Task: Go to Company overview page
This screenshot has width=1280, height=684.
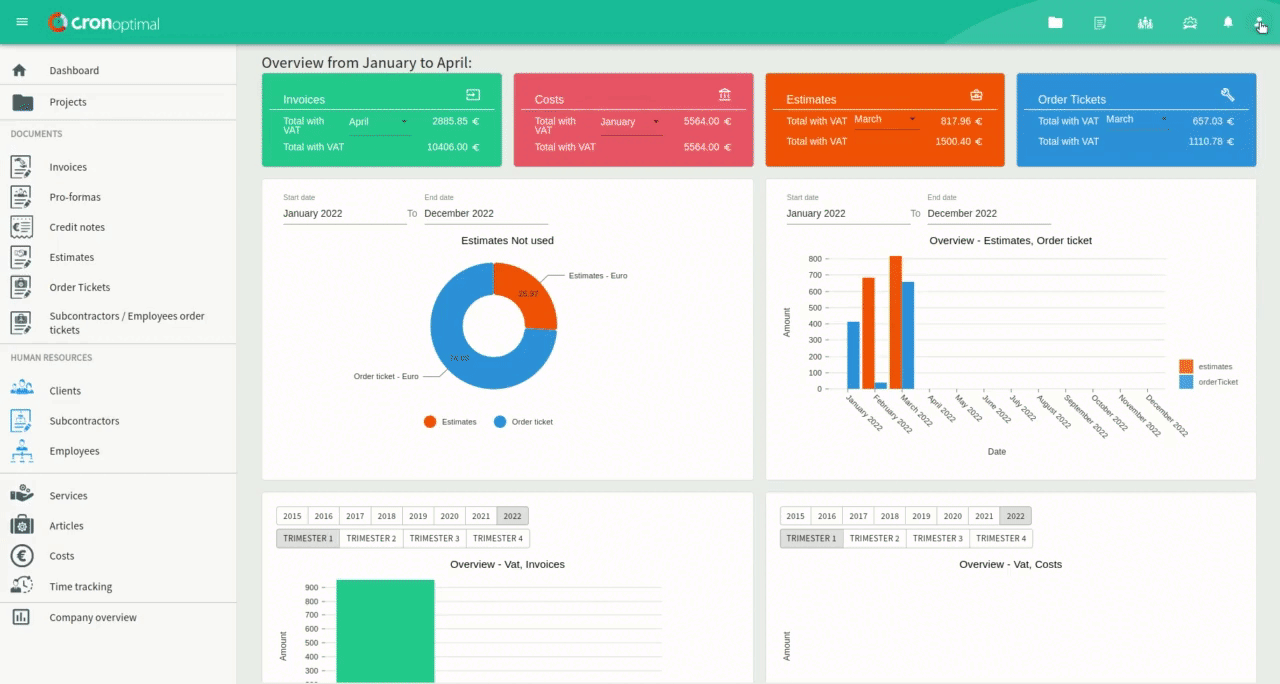Action: coord(93,618)
